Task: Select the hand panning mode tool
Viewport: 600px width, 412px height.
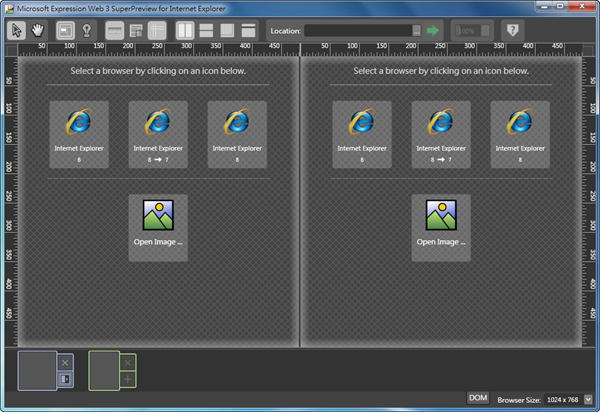Action: pyautogui.click(x=38, y=30)
